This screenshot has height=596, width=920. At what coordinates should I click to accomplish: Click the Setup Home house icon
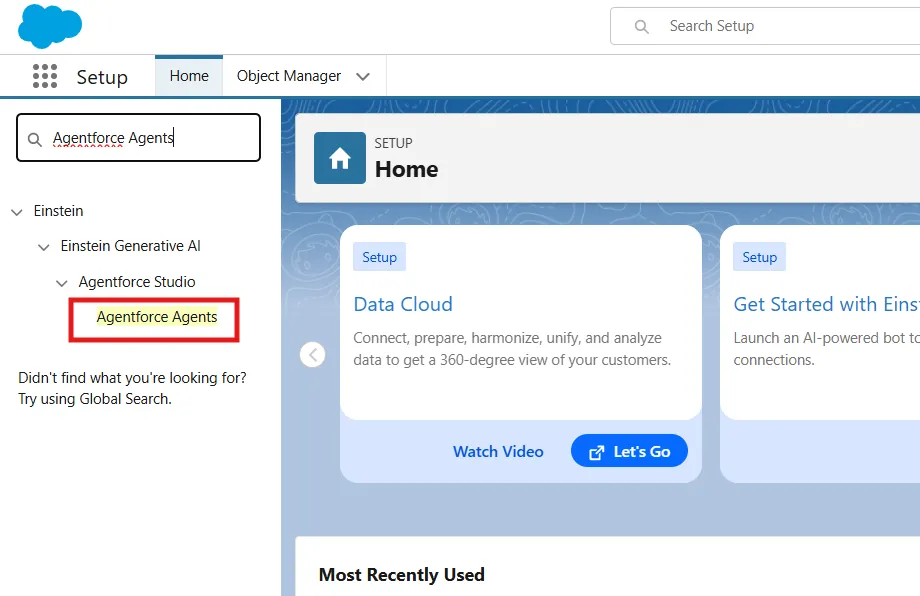[x=340, y=158]
